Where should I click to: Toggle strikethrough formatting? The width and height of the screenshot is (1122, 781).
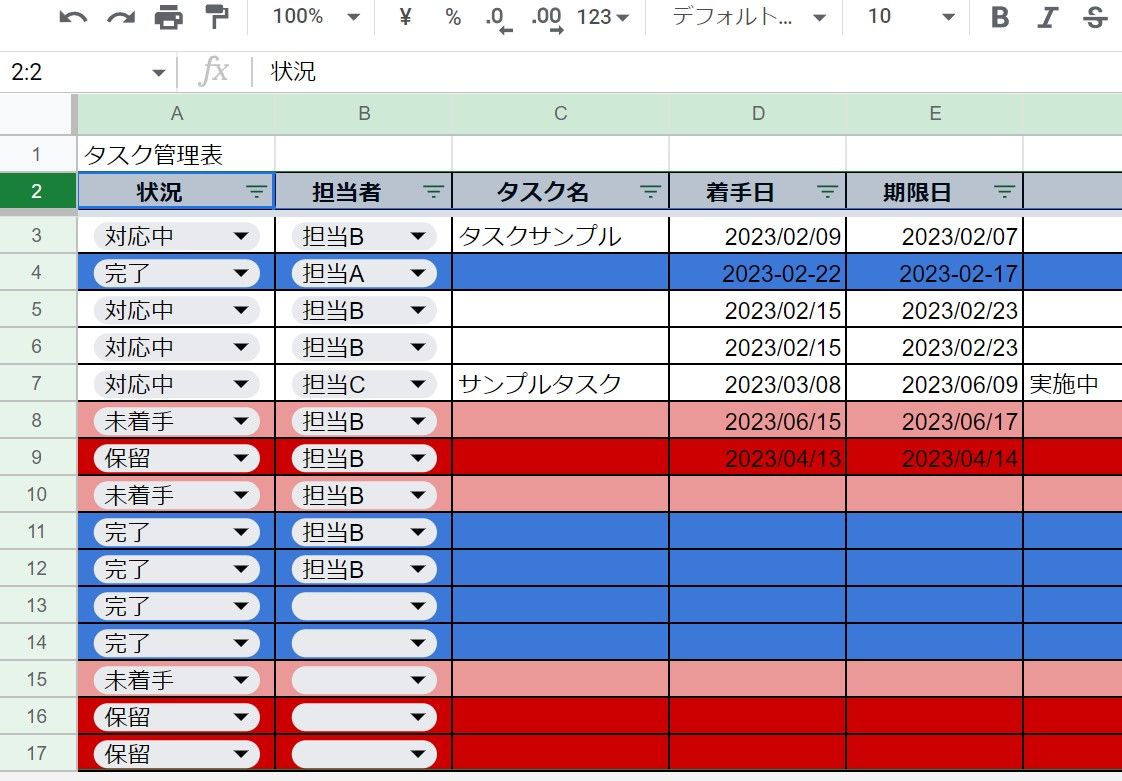(1095, 16)
